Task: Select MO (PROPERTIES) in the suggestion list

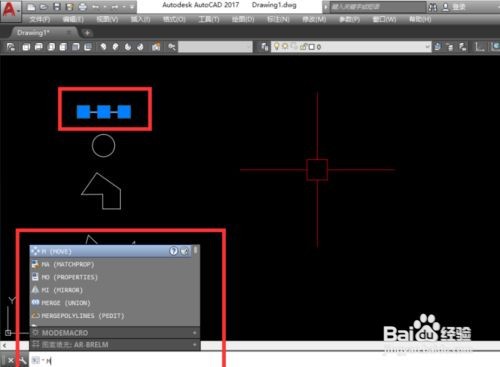Action: (111, 277)
